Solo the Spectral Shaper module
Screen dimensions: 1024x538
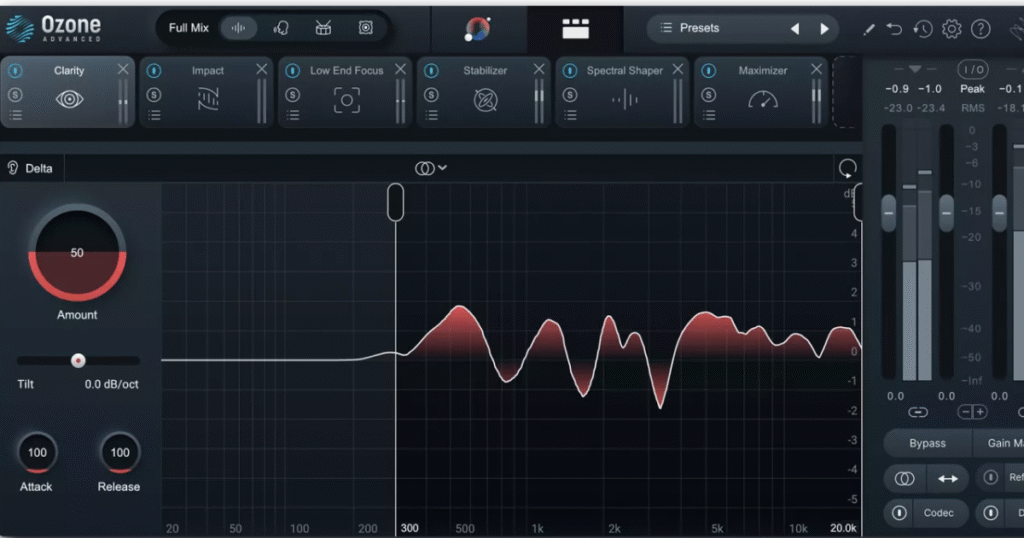pyautogui.click(x=569, y=95)
